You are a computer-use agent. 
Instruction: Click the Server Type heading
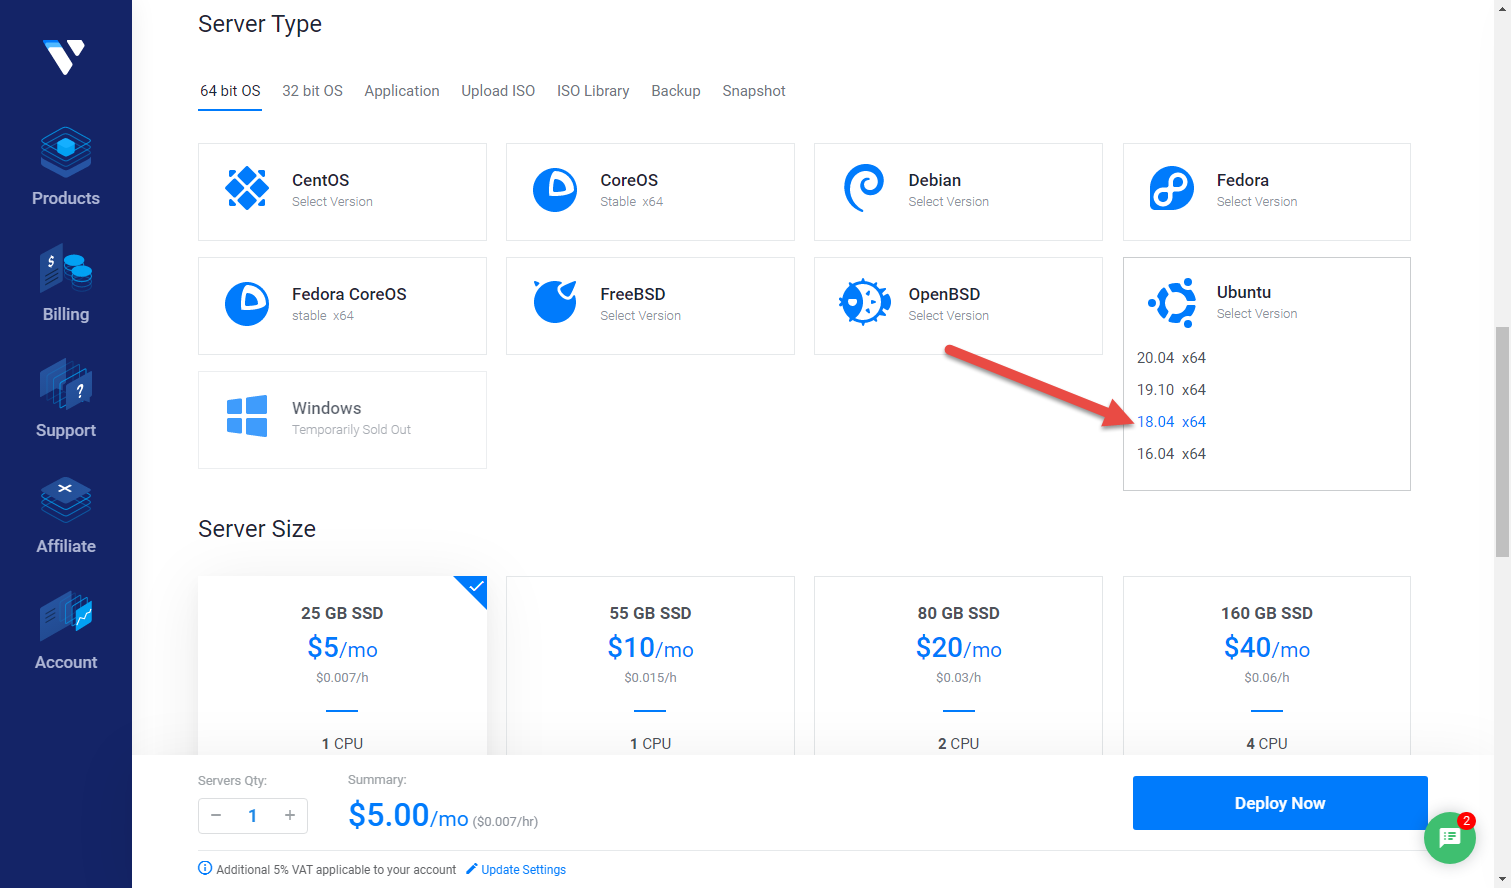(x=260, y=24)
